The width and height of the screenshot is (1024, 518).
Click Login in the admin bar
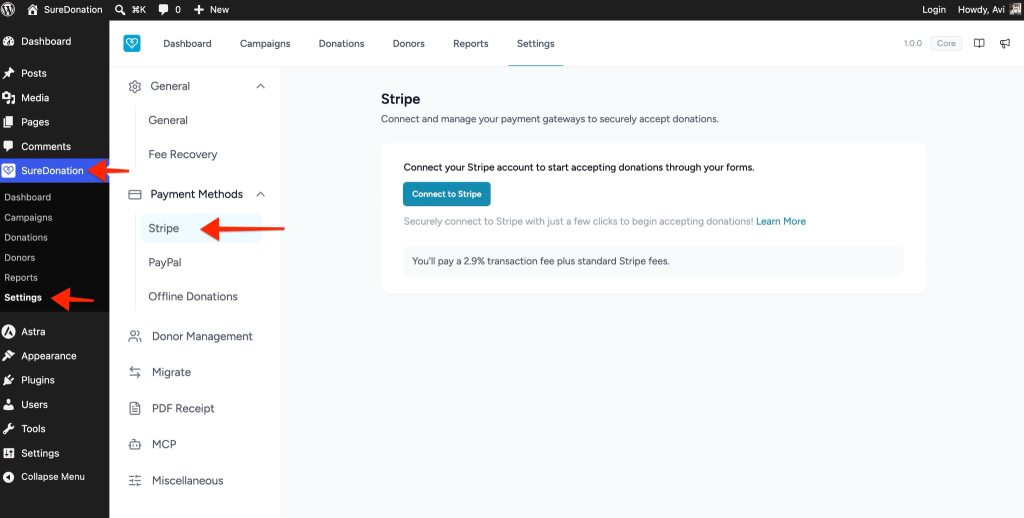click(x=934, y=10)
